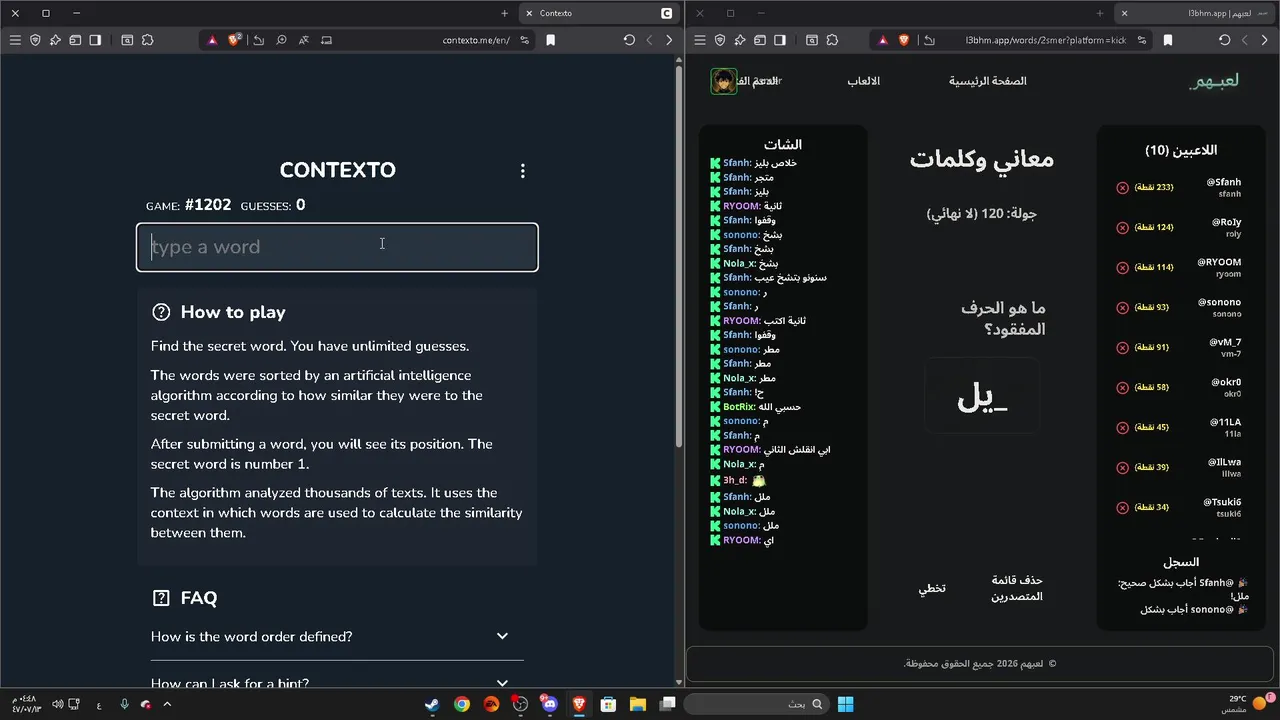This screenshot has width=1280, height=720.
Task: Close the Contexto tab
Action: click(x=529, y=13)
